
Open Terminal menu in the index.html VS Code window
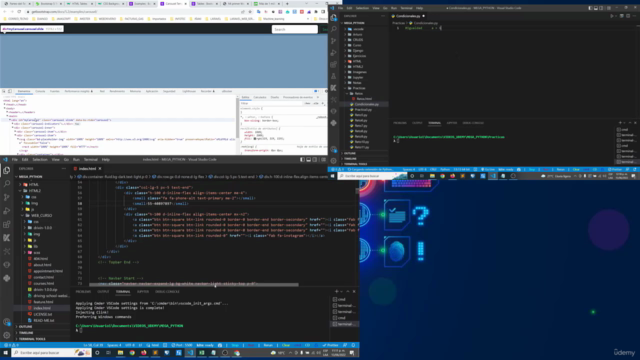point(91,160)
